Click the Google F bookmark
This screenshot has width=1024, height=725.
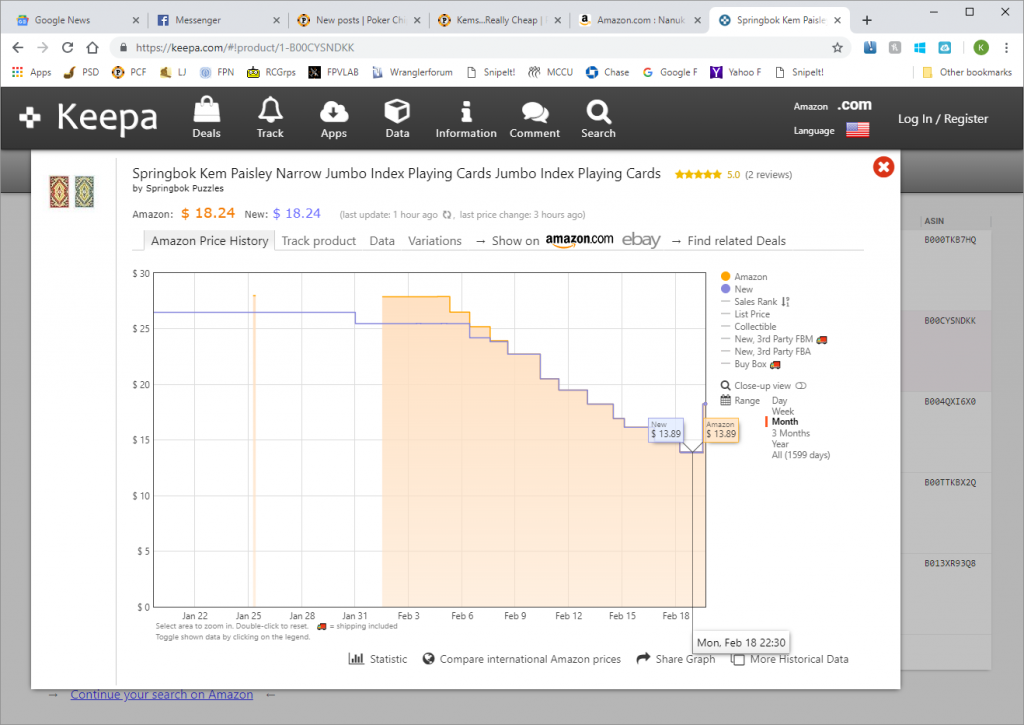pos(670,72)
